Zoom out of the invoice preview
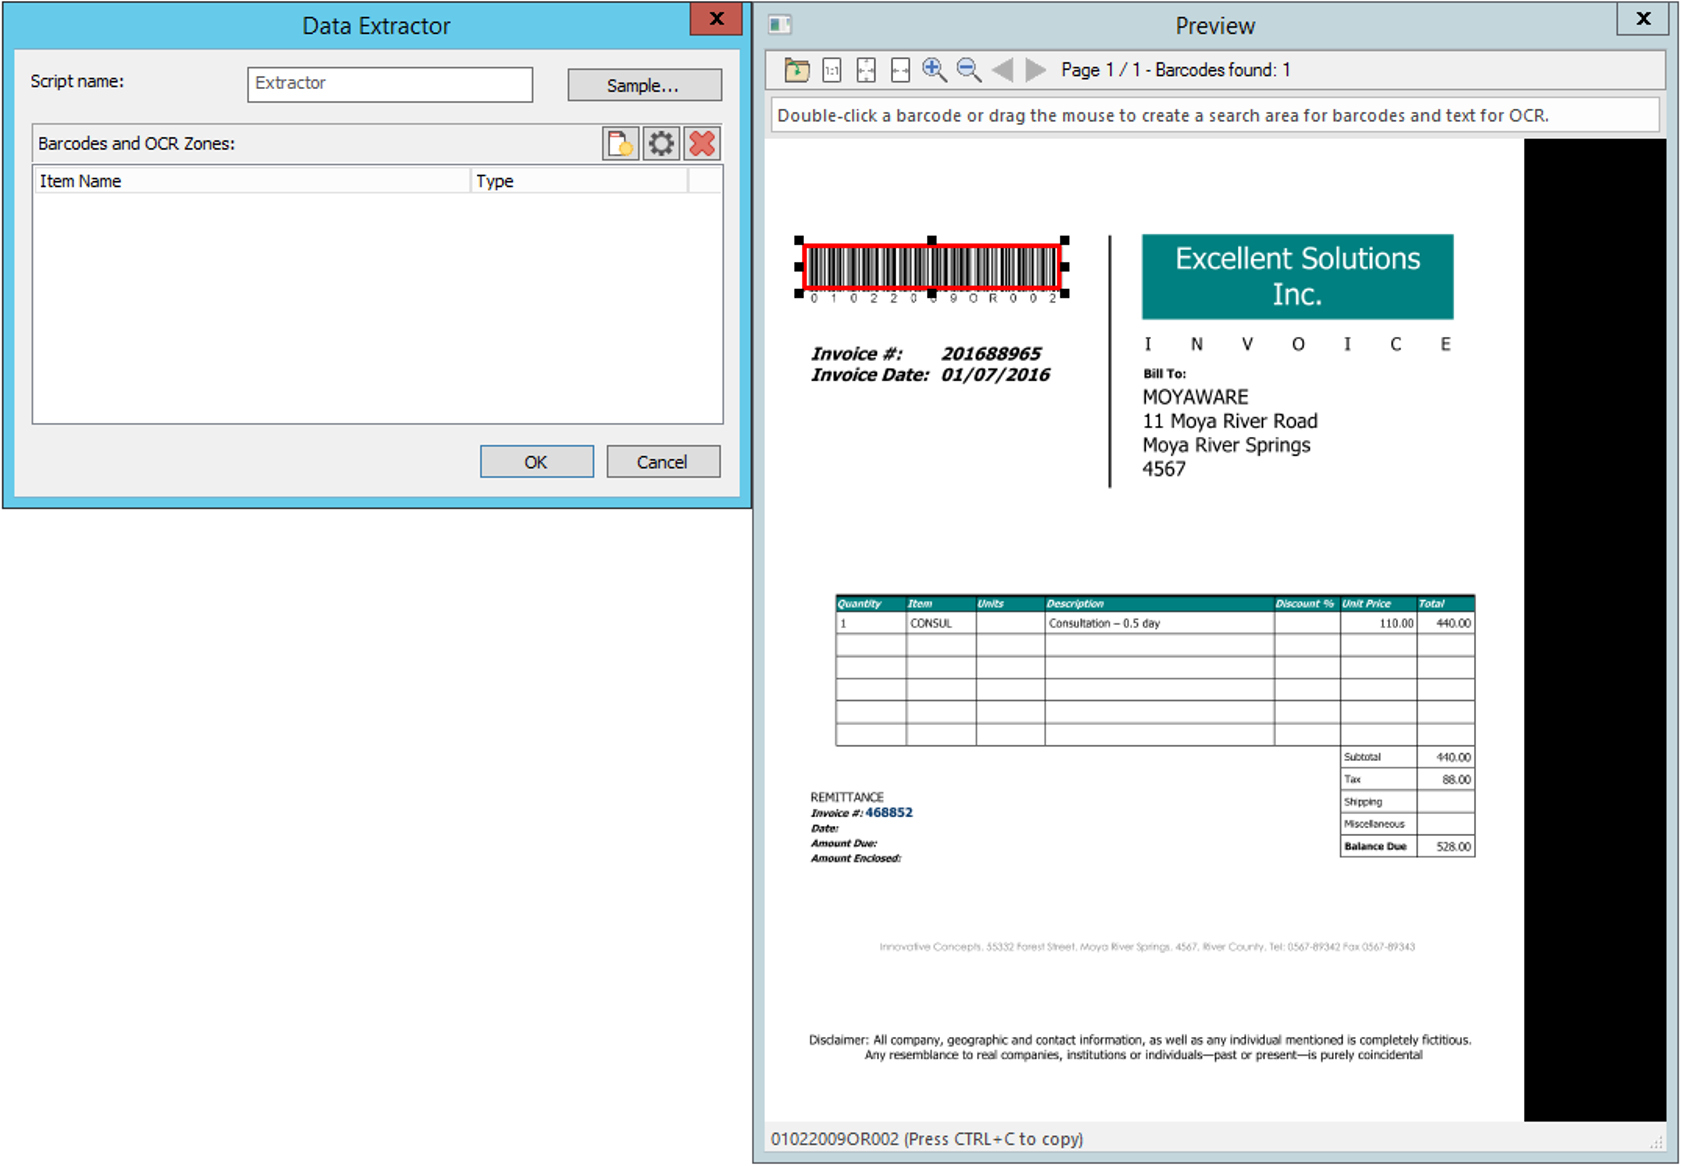The width and height of the screenshot is (1681, 1167). point(967,70)
